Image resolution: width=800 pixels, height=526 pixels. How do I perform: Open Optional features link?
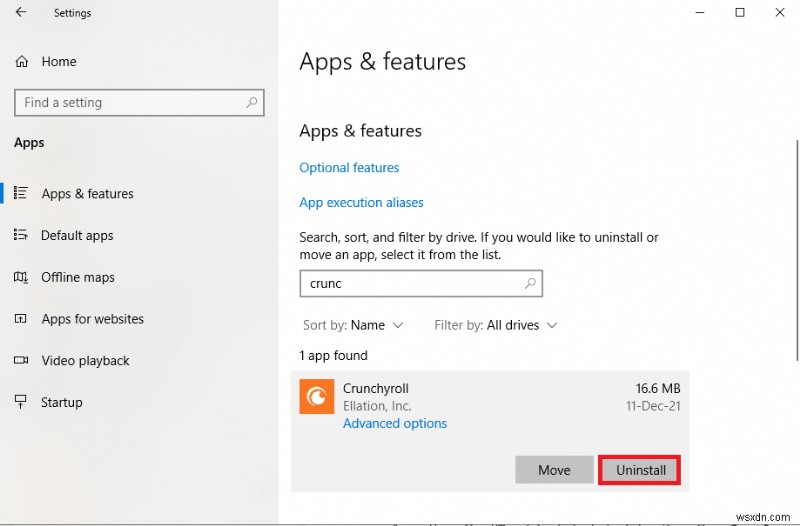tap(349, 168)
